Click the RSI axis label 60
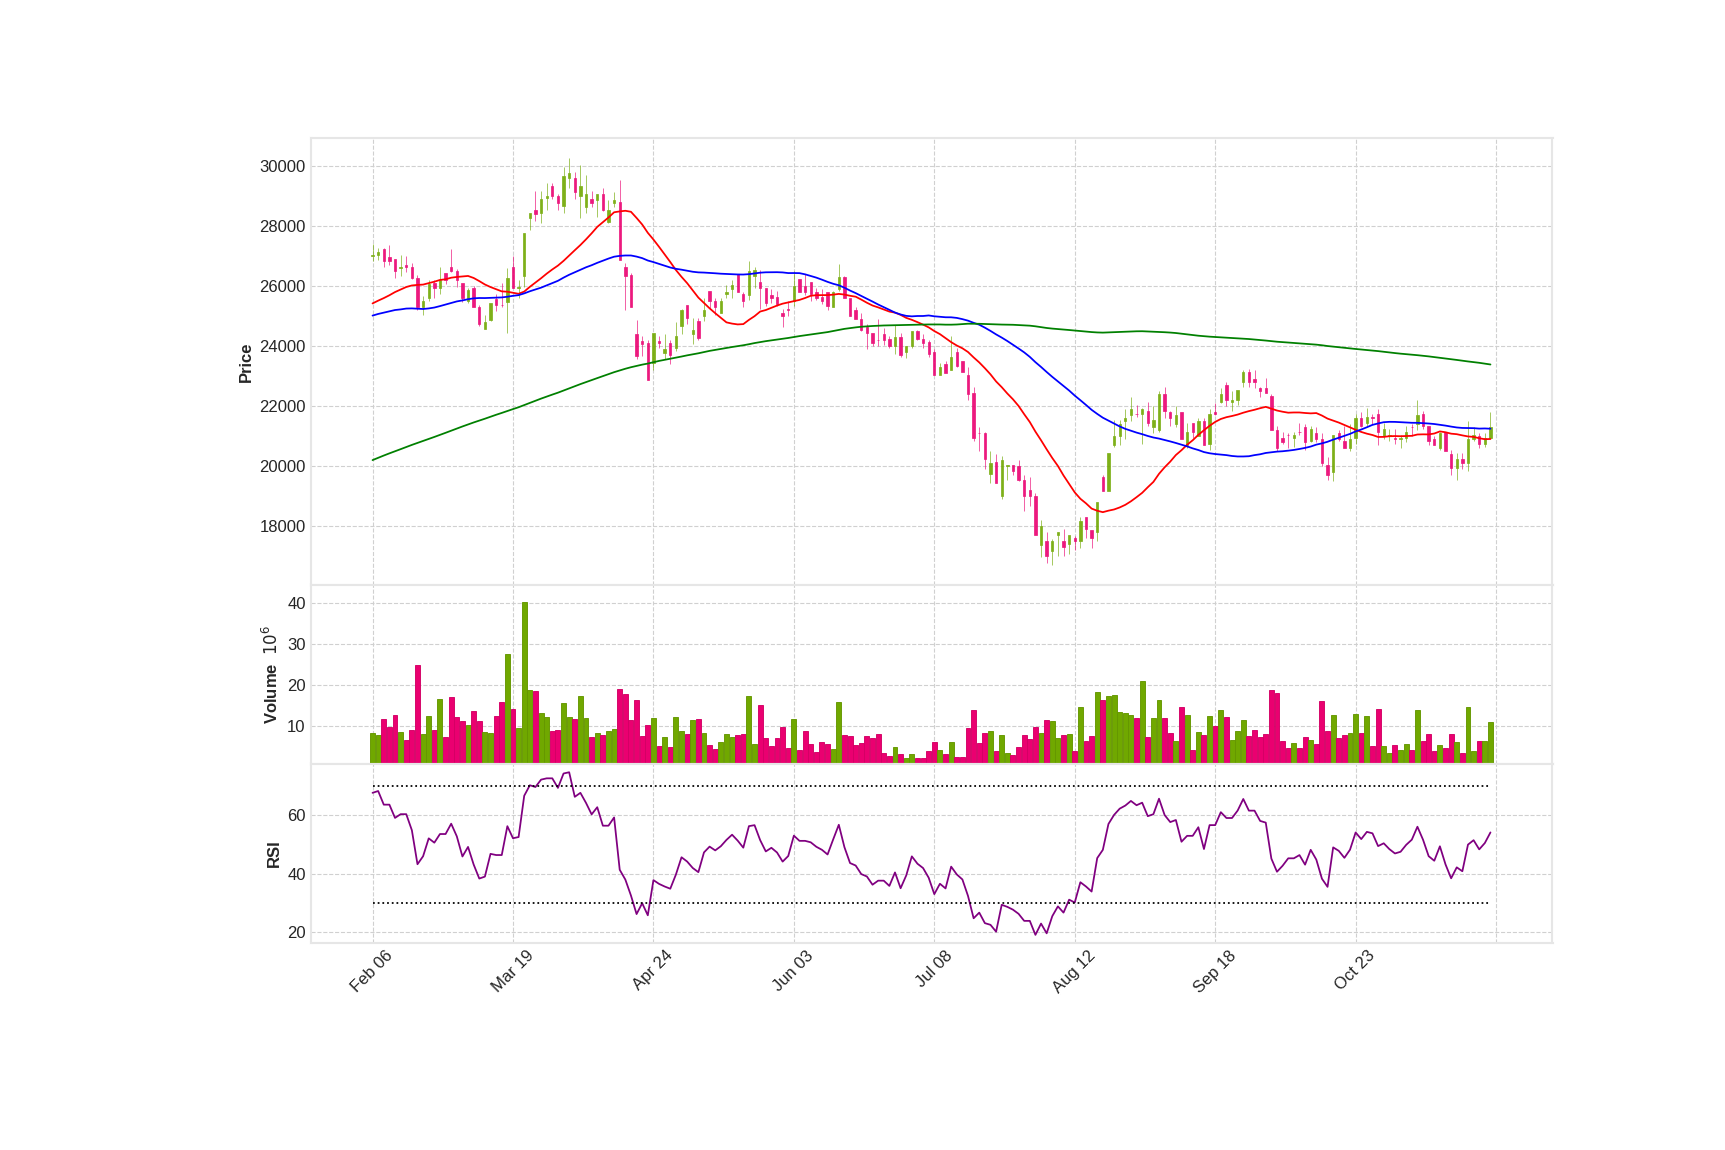This screenshot has width=1725, height=1150. pos(296,816)
